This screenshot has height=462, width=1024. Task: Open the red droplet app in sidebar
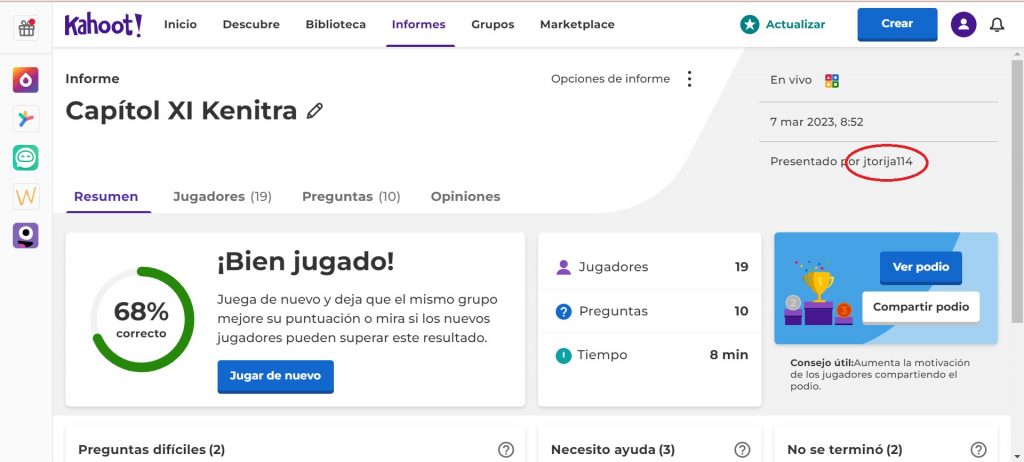(x=26, y=80)
